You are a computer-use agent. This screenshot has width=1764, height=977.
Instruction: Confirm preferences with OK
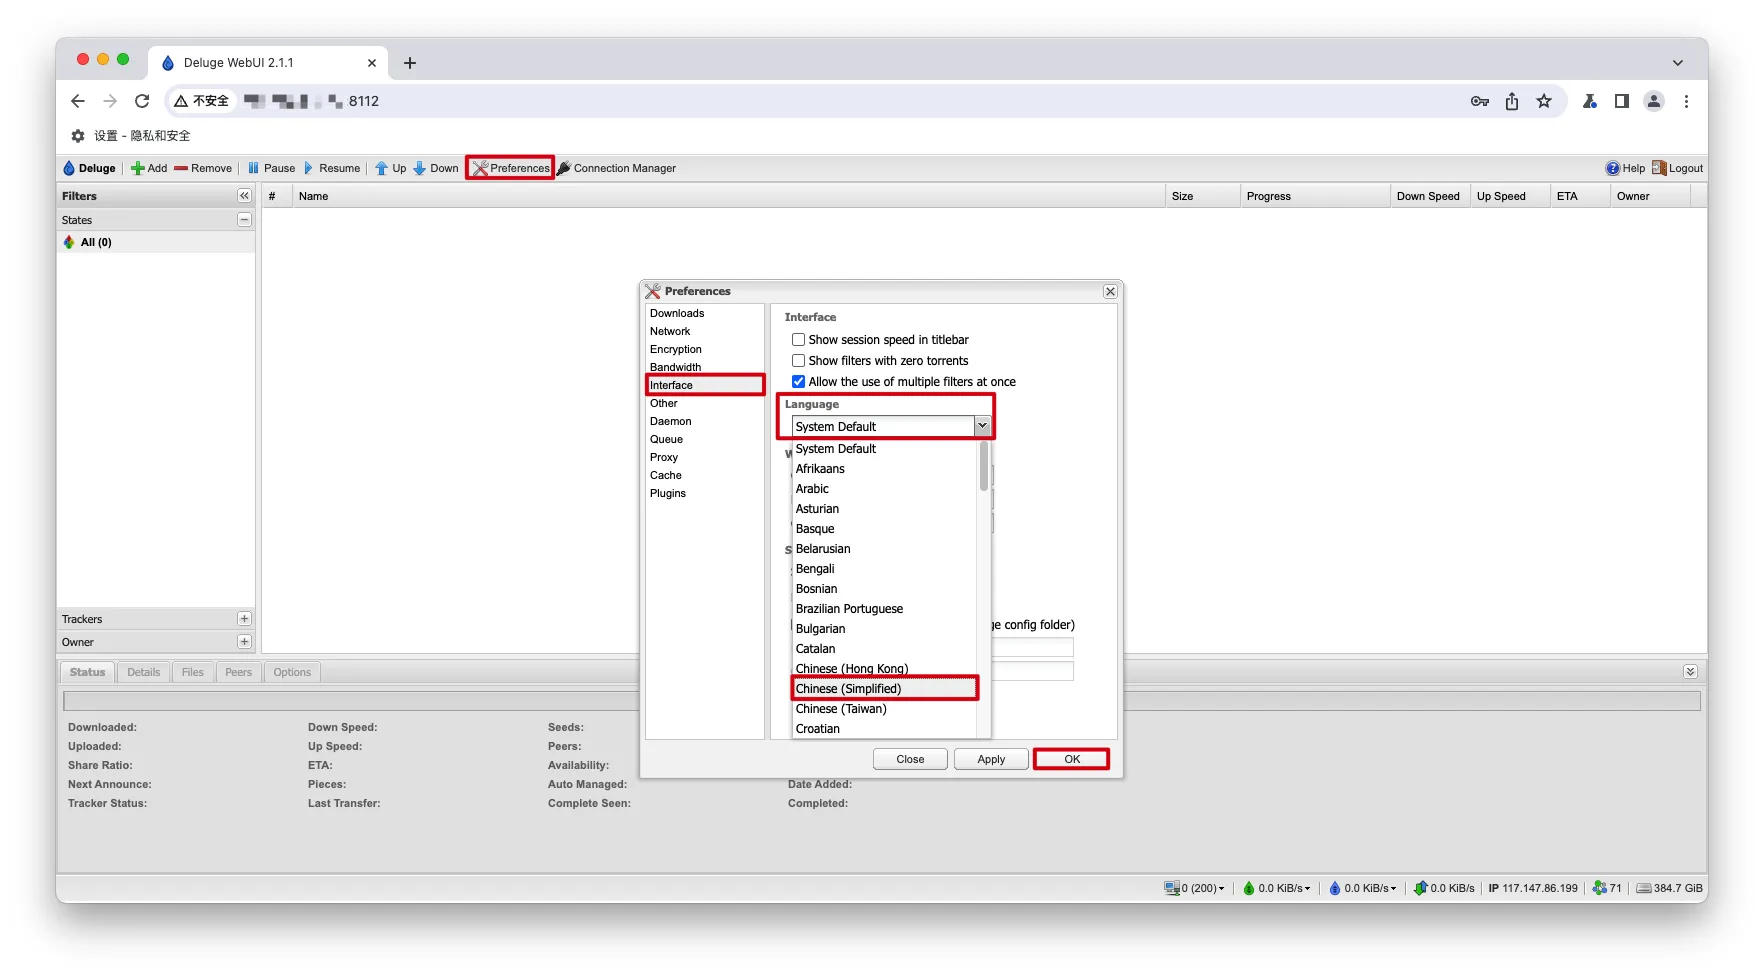click(1072, 759)
